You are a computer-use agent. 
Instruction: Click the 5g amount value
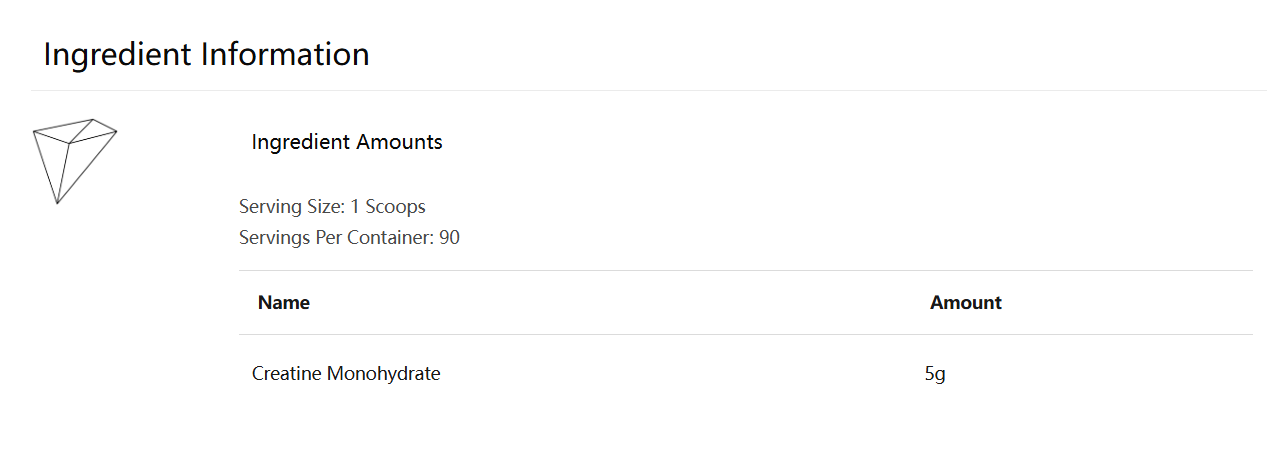pos(935,374)
